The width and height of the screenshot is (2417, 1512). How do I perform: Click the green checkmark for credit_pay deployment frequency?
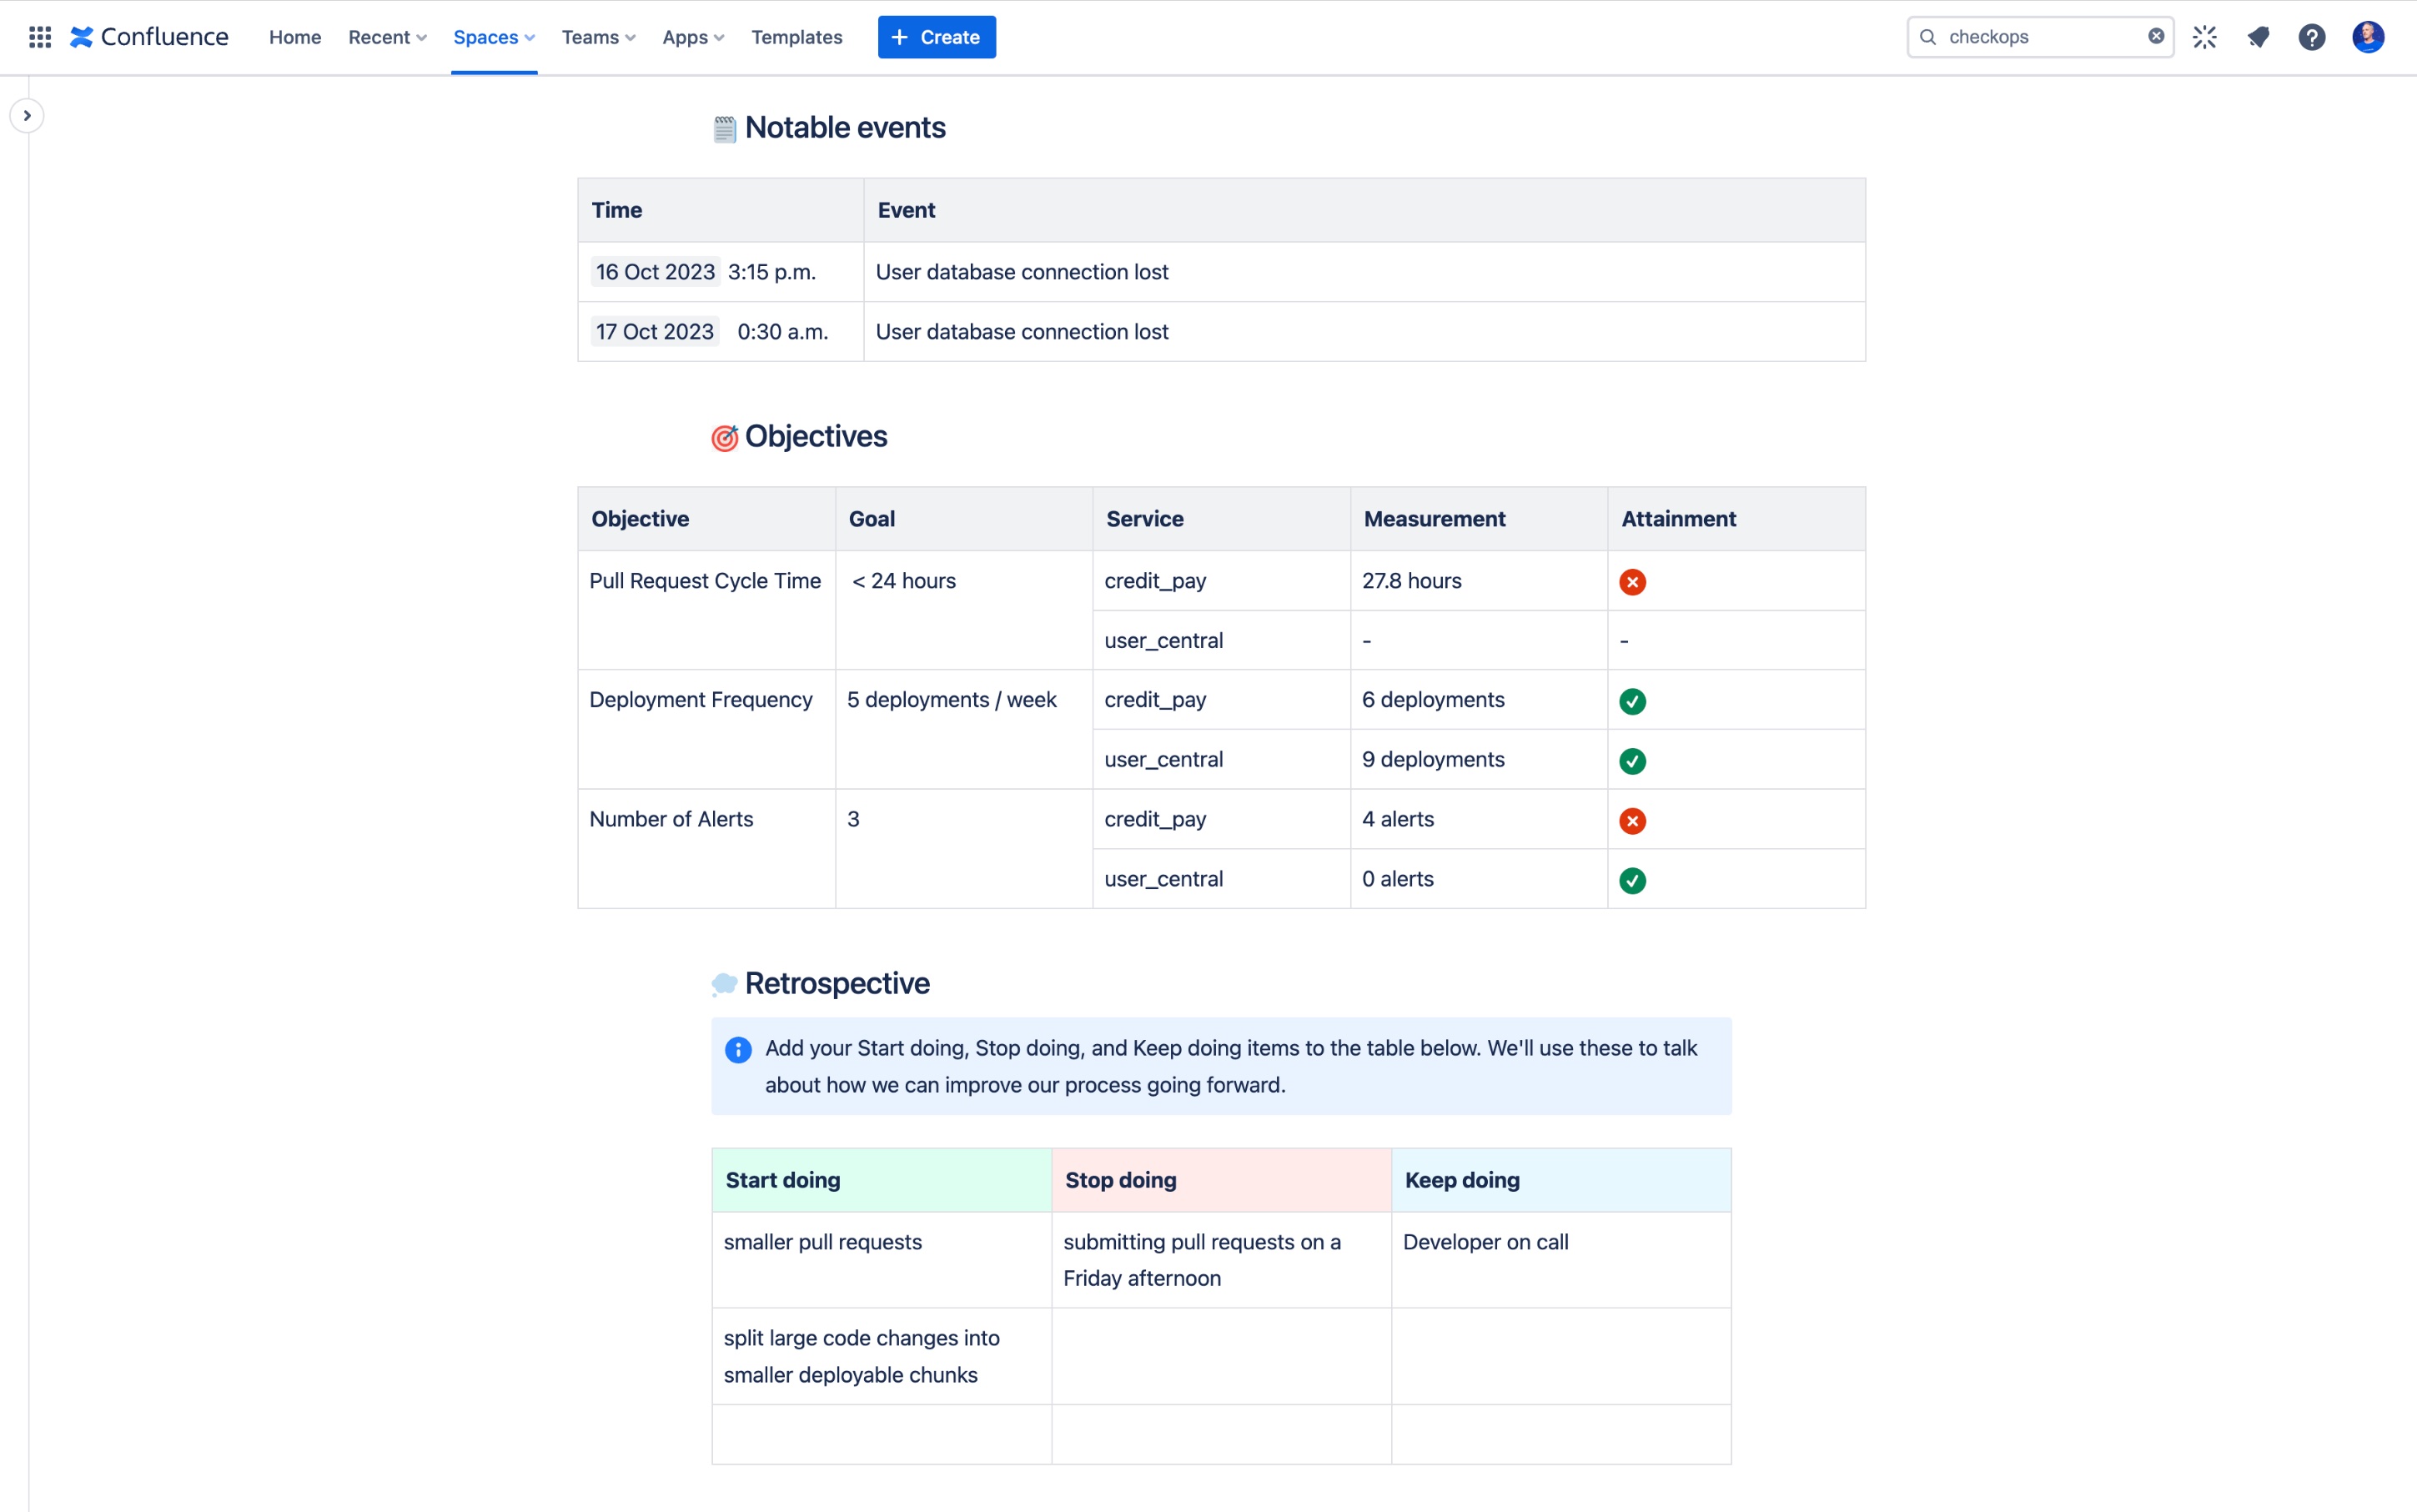(x=1631, y=701)
